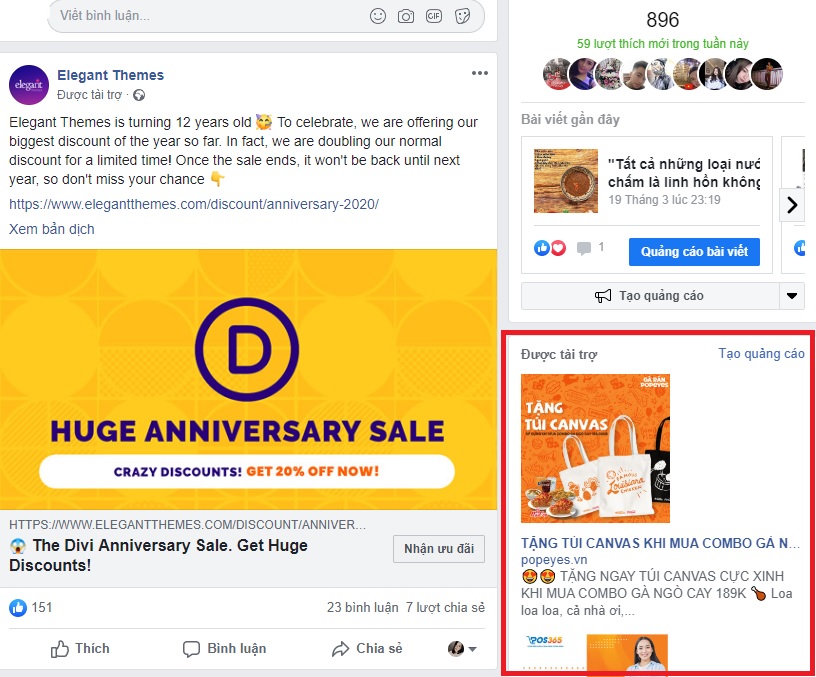Open the POS365 sponsored ad image
816x677 pixels.
click(594, 652)
